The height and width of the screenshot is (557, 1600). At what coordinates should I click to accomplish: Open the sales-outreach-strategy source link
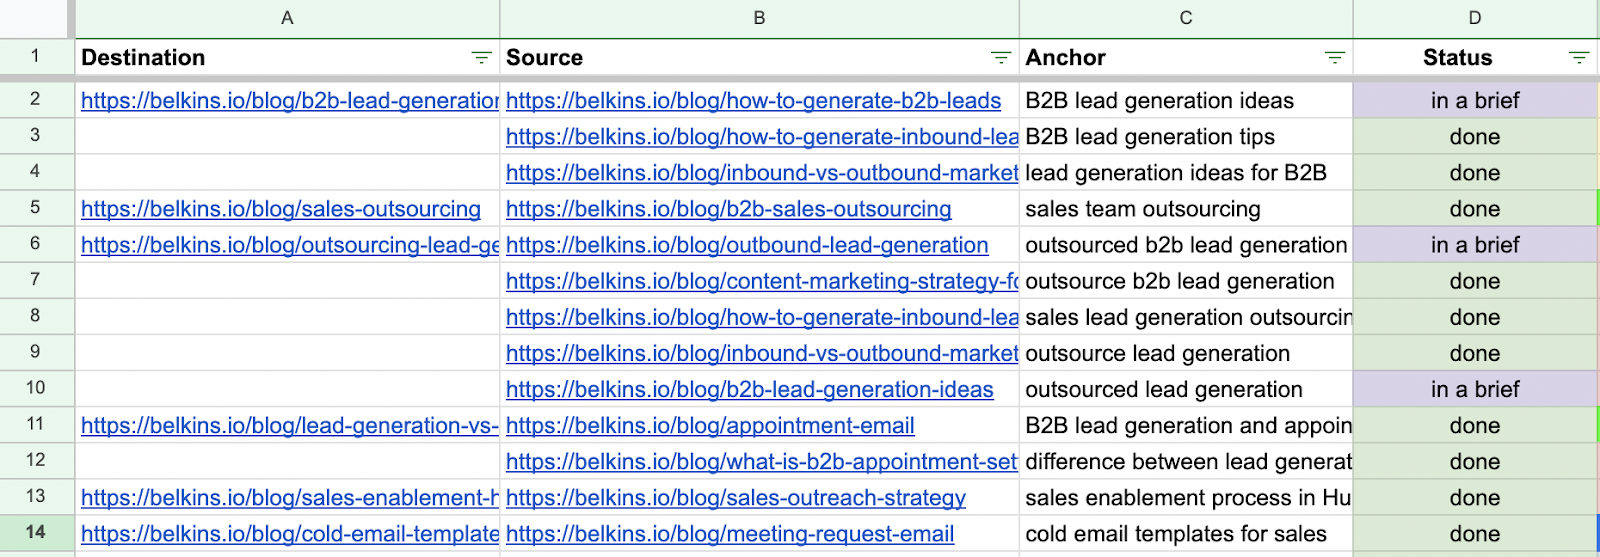click(x=735, y=498)
